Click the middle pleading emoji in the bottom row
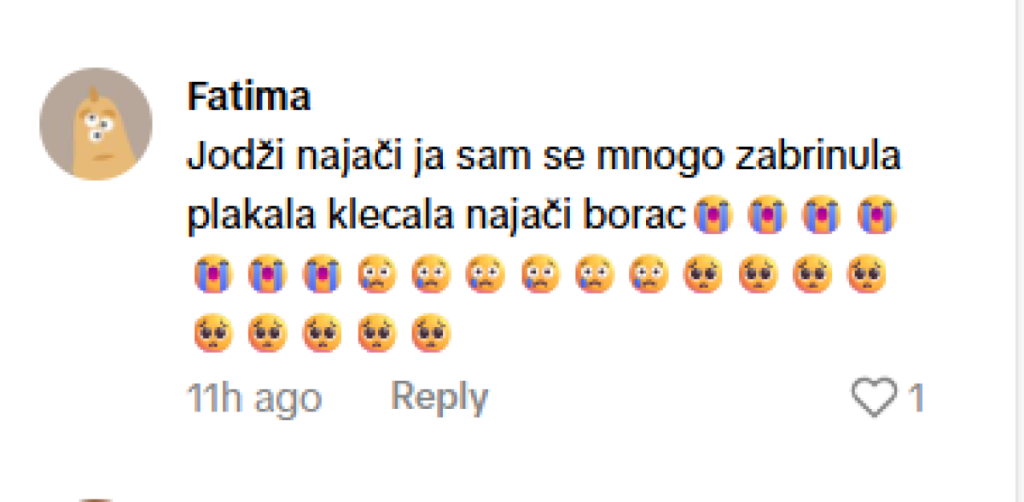This screenshot has height=502, width=1024. (x=323, y=332)
